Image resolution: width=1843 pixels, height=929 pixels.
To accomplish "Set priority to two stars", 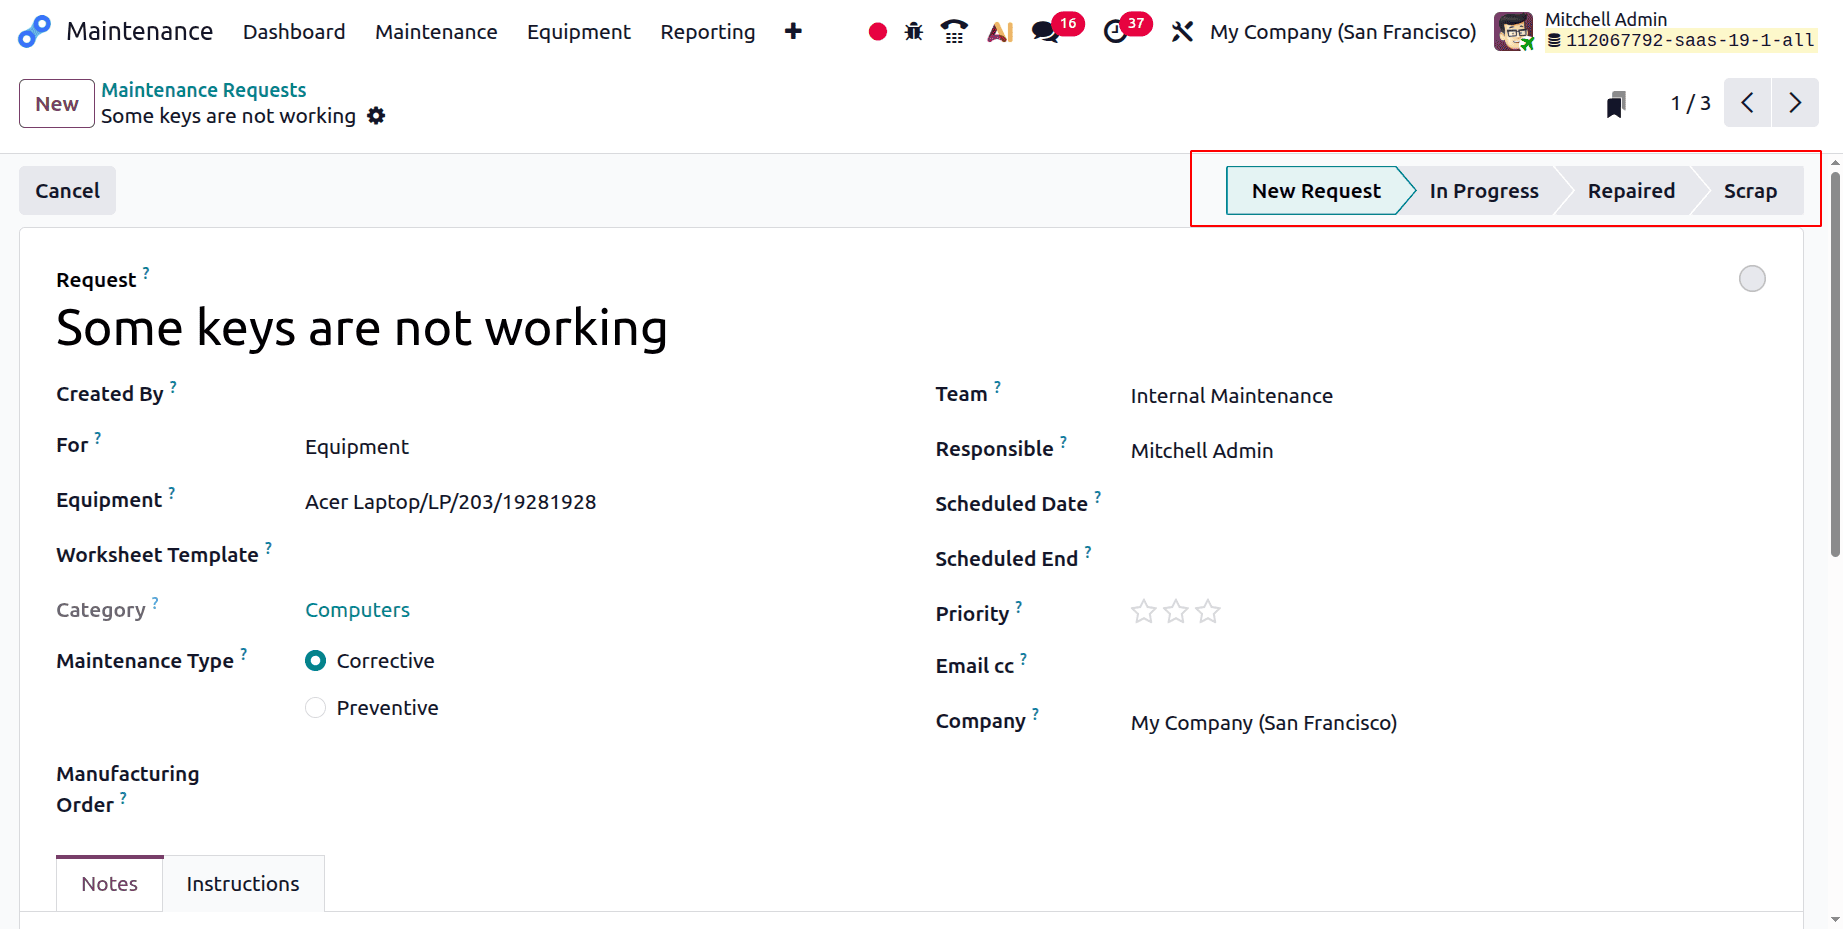I will (1176, 611).
